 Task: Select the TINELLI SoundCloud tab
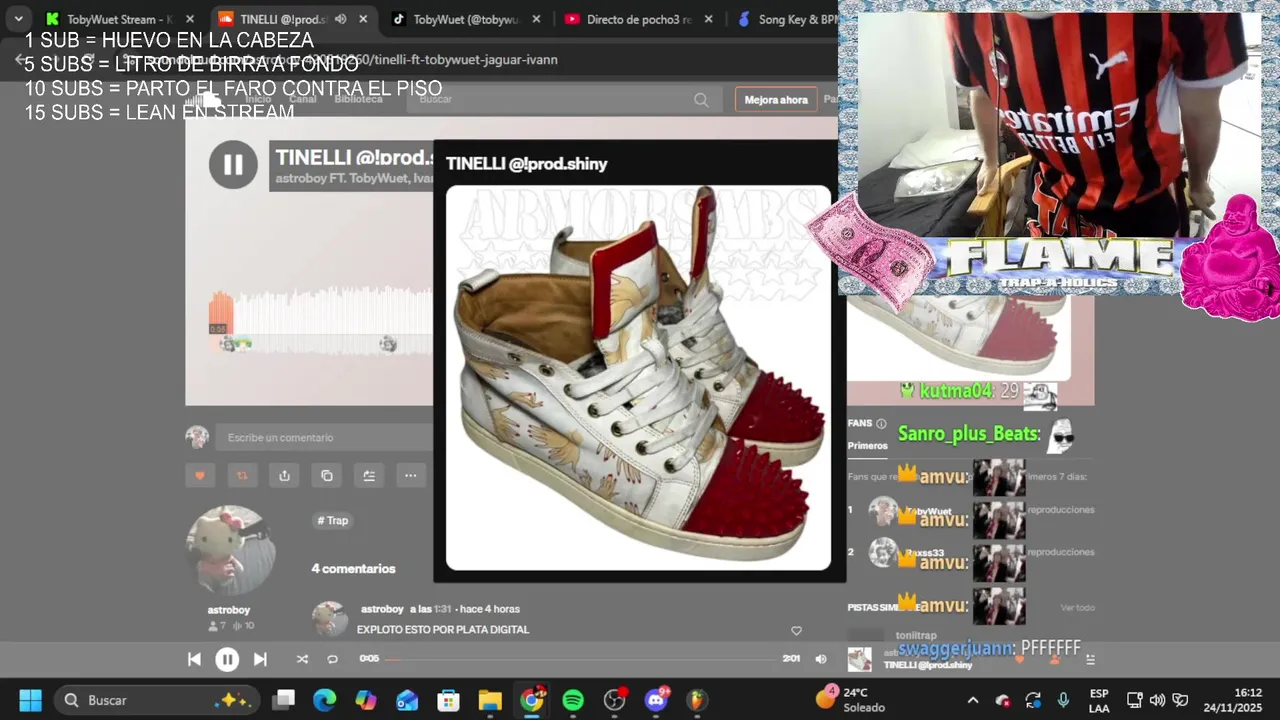click(x=284, y=19)
